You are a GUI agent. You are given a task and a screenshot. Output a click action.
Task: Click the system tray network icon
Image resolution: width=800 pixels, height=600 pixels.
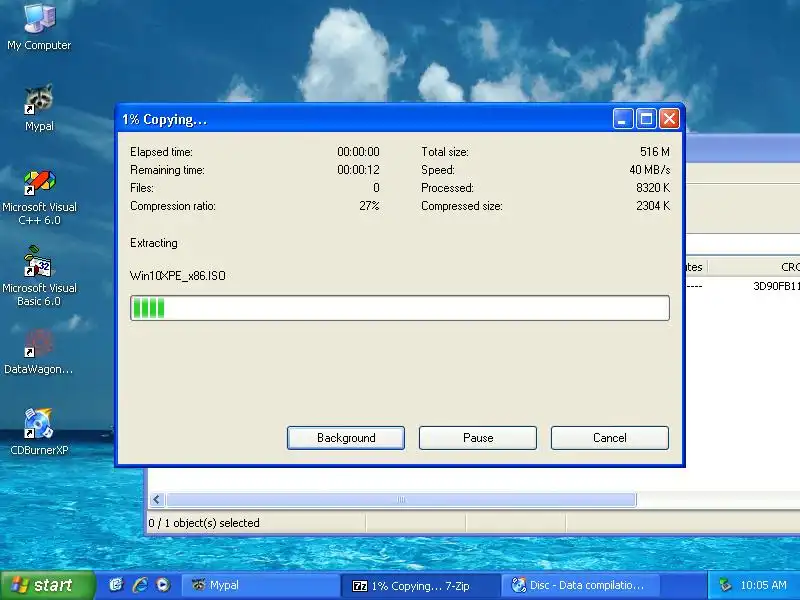pyautogui.click(x=725, y=585)
